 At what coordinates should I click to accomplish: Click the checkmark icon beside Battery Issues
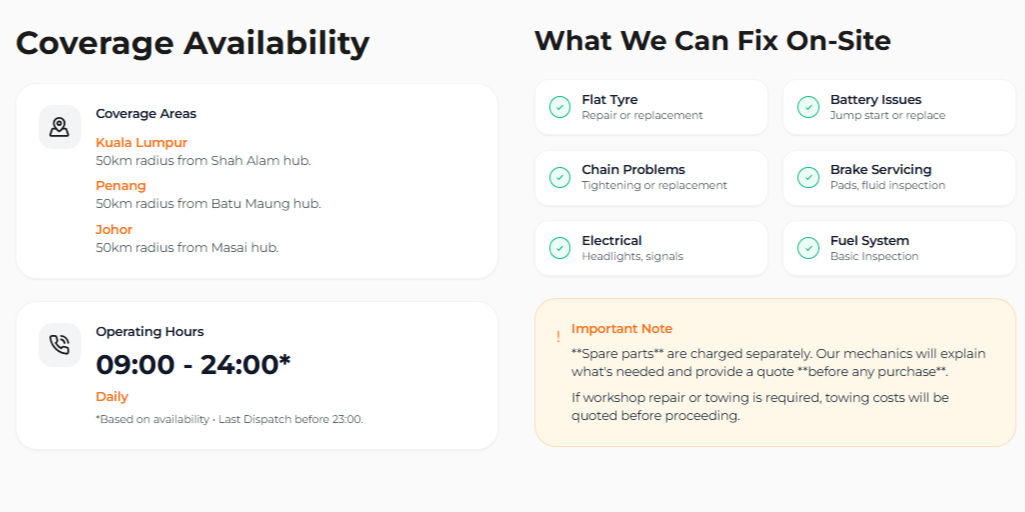click(x=808, y=107)
